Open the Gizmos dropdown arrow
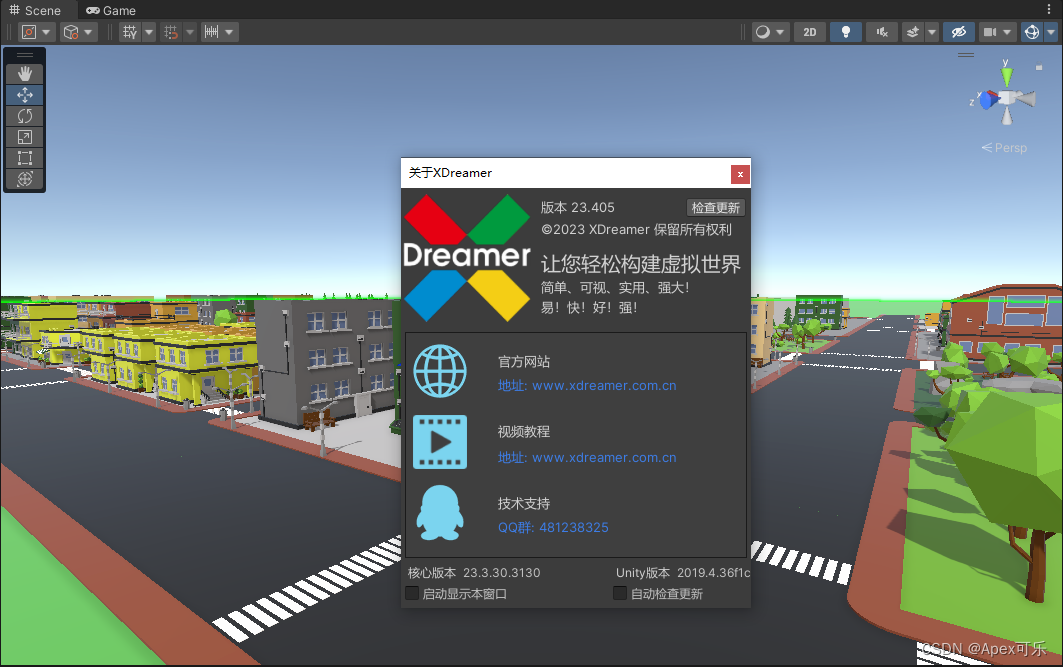This screenshot has height=667, width=1063. (x=1051, y=32)
